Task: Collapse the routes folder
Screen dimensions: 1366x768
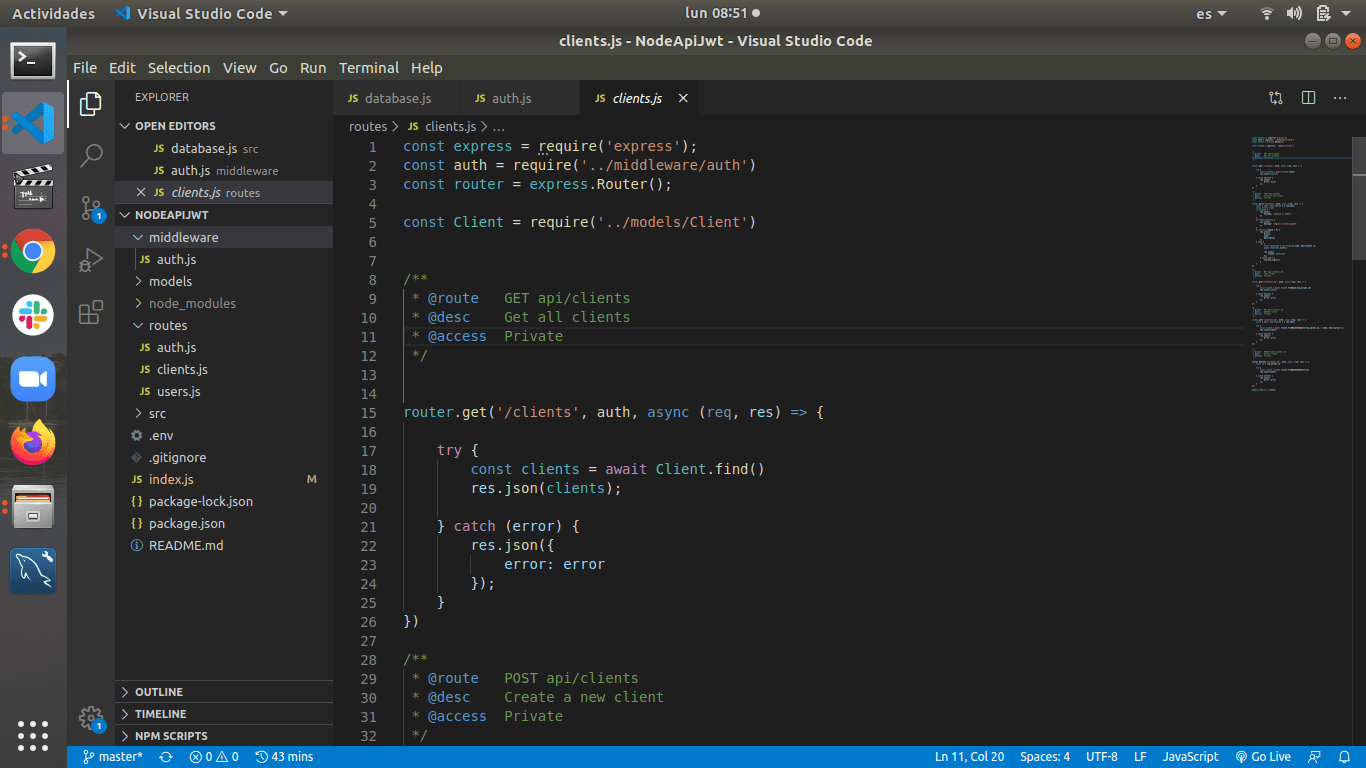Action: click(167, 325)
